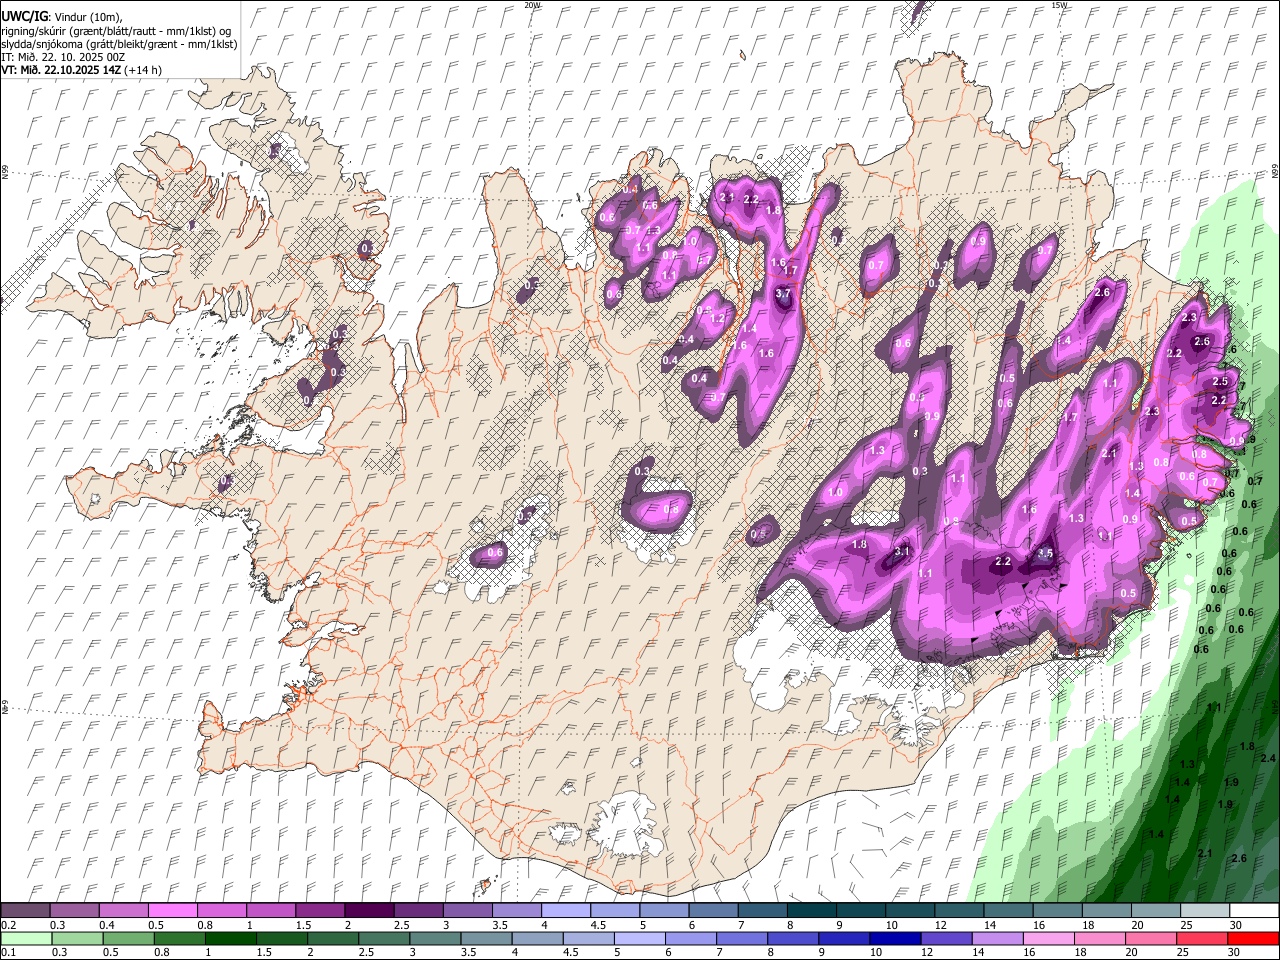1280x960 pixels.
Task: Click the 3.1 snowfall value on the map
Action: point(902,552)
